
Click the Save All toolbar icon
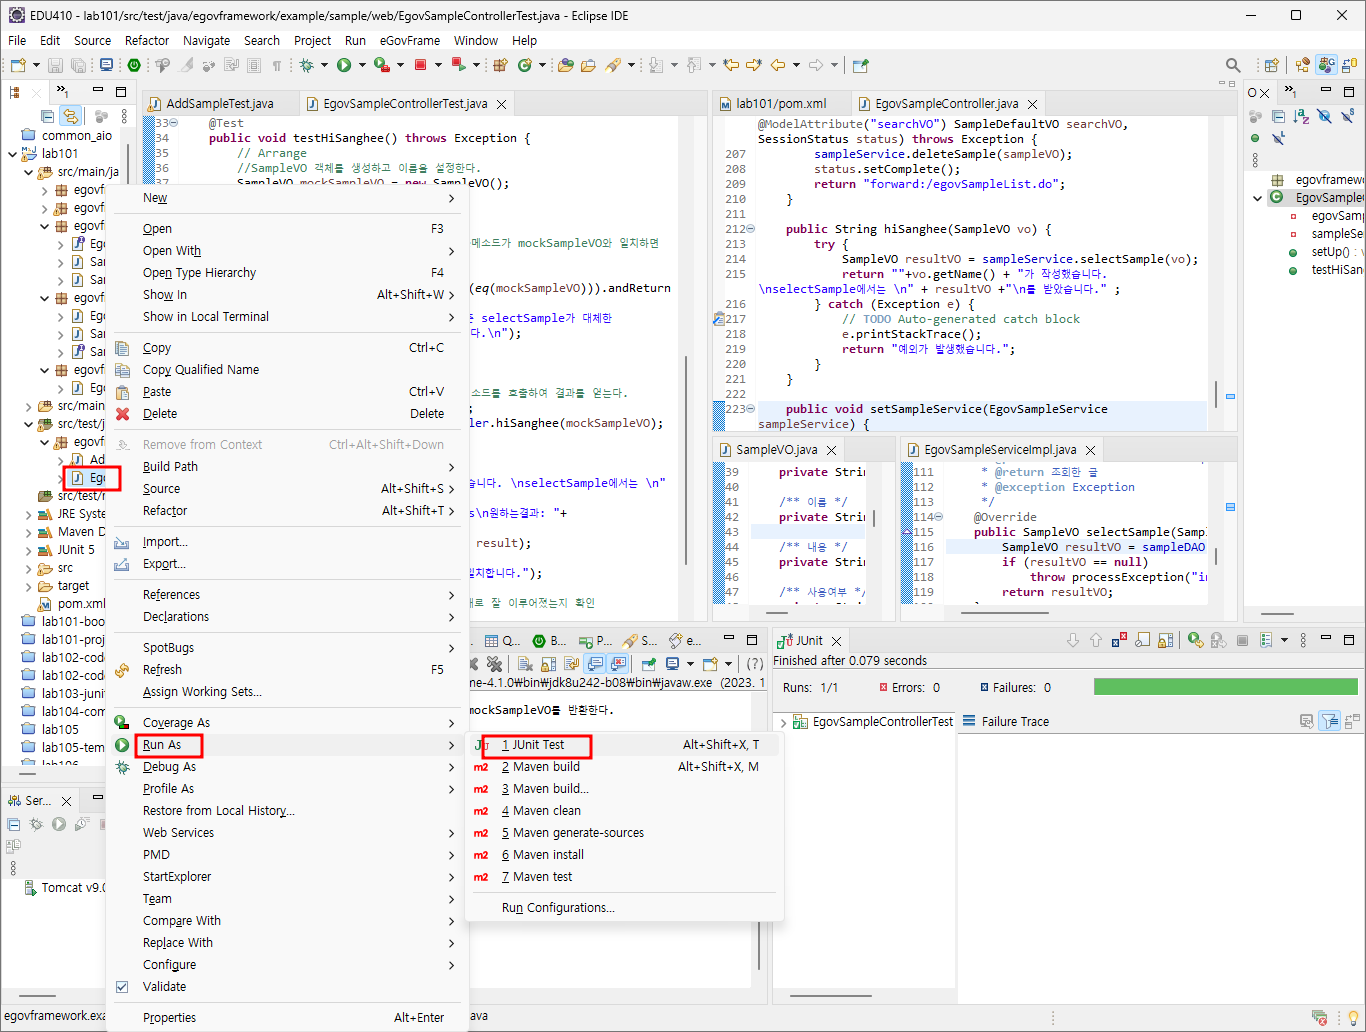point(78,65)
